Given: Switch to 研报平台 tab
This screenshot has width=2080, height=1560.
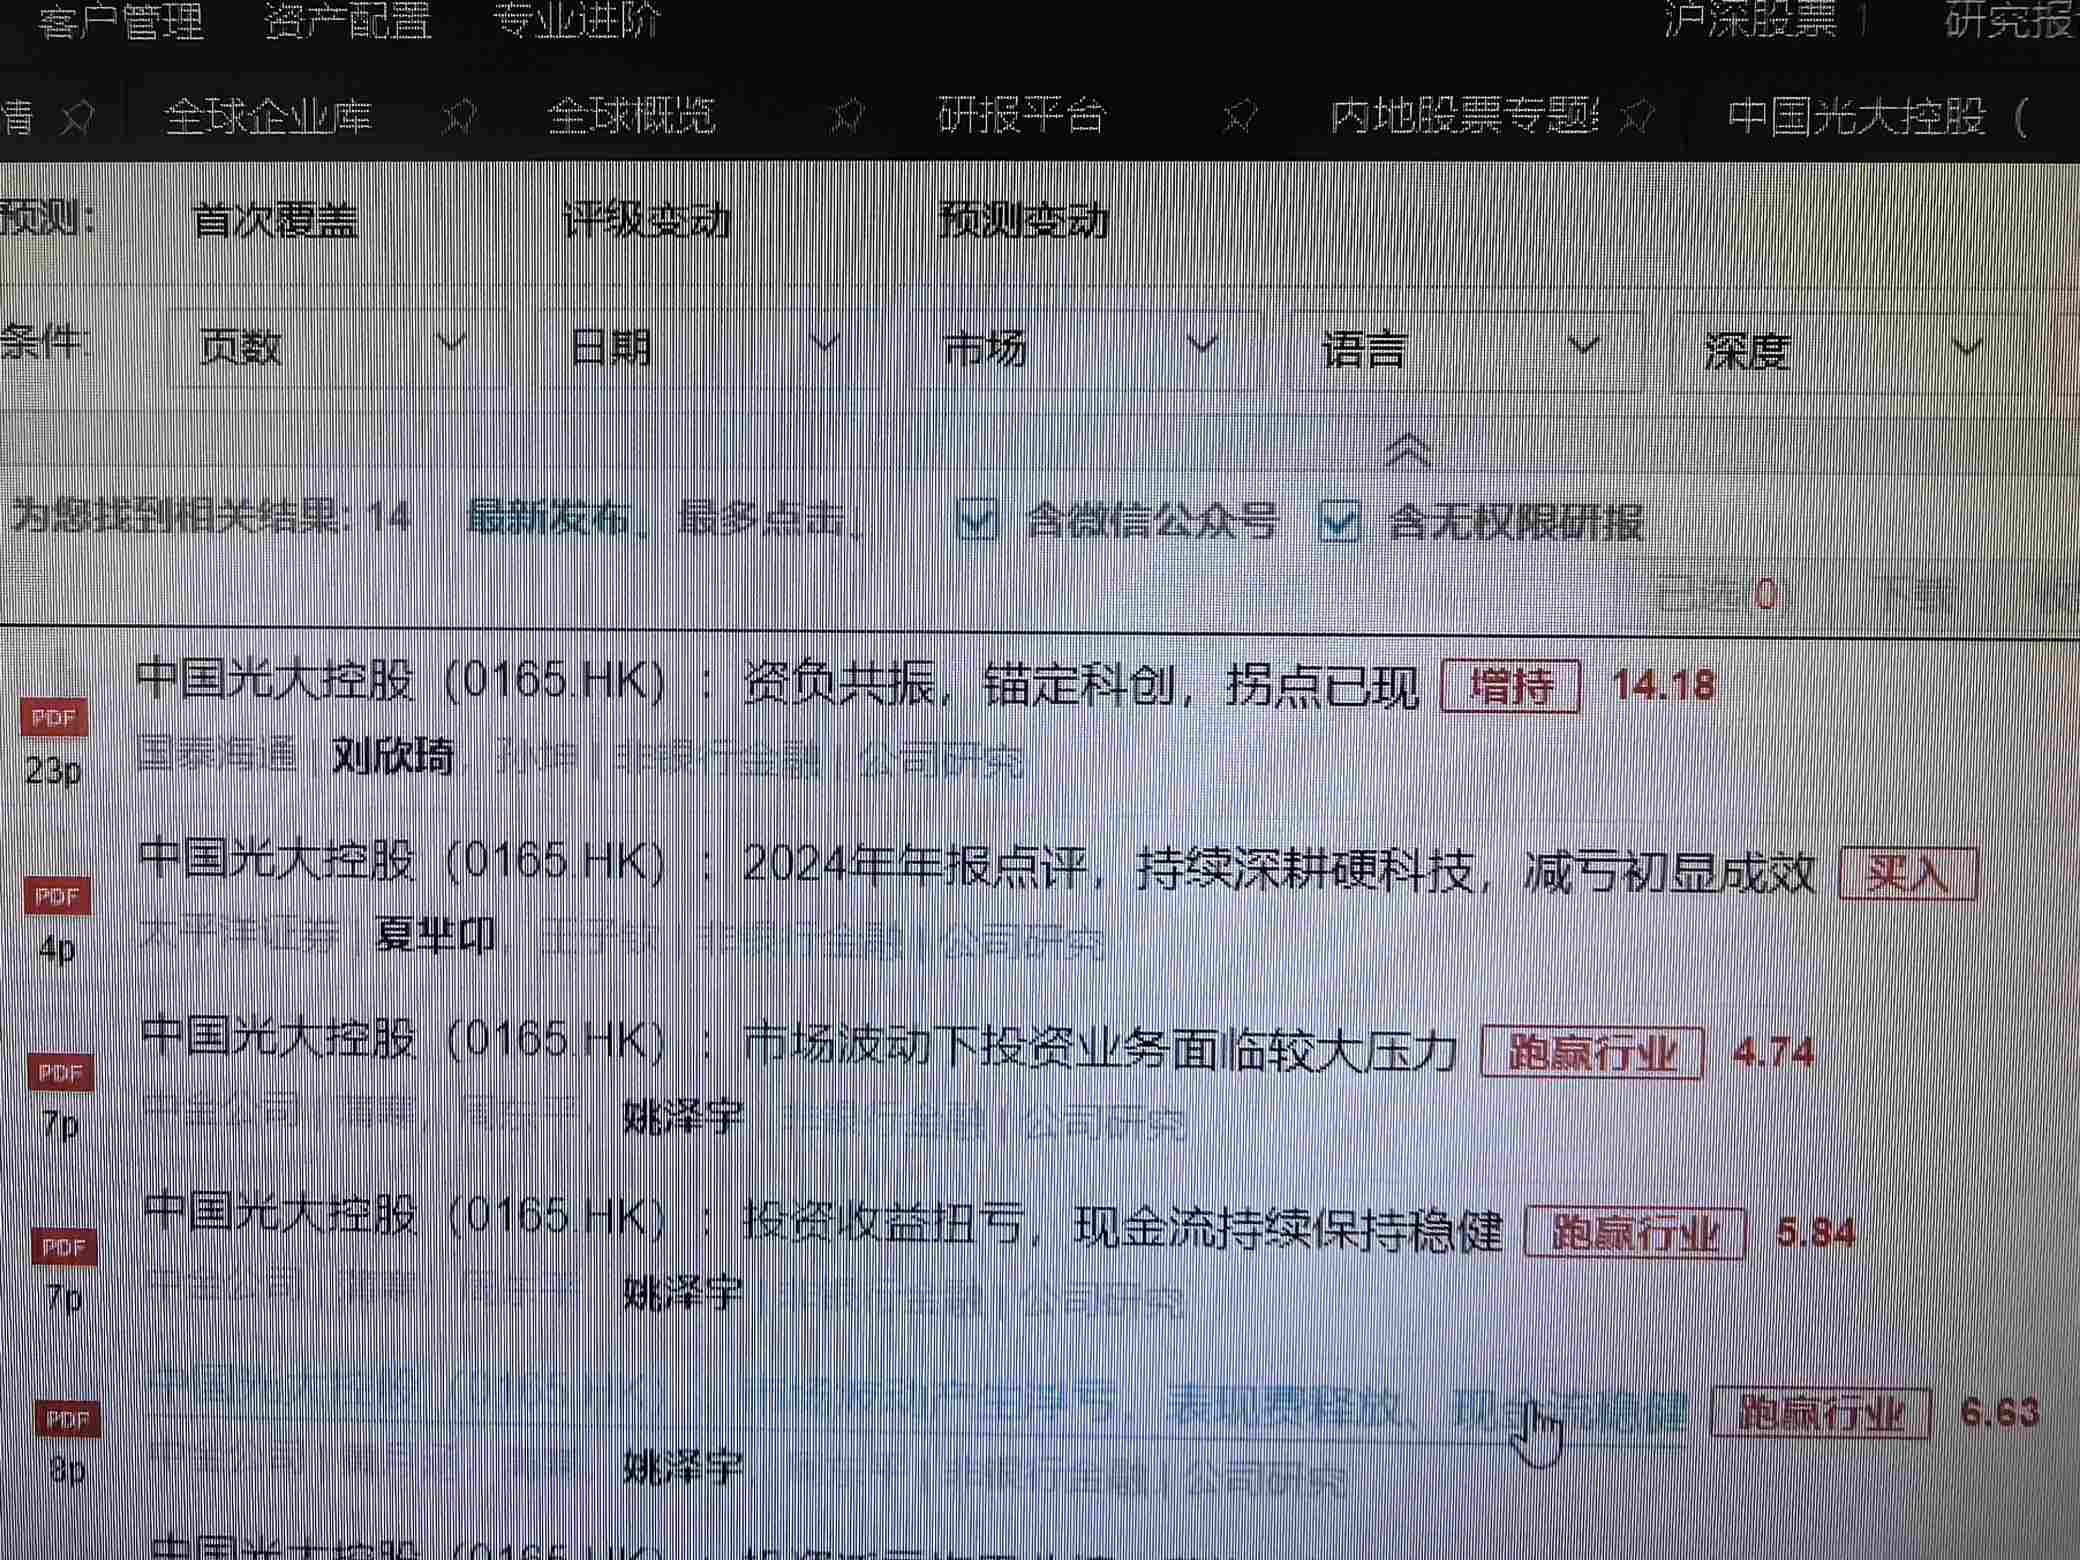Looking at the screenshot, I should (1022, 116).
